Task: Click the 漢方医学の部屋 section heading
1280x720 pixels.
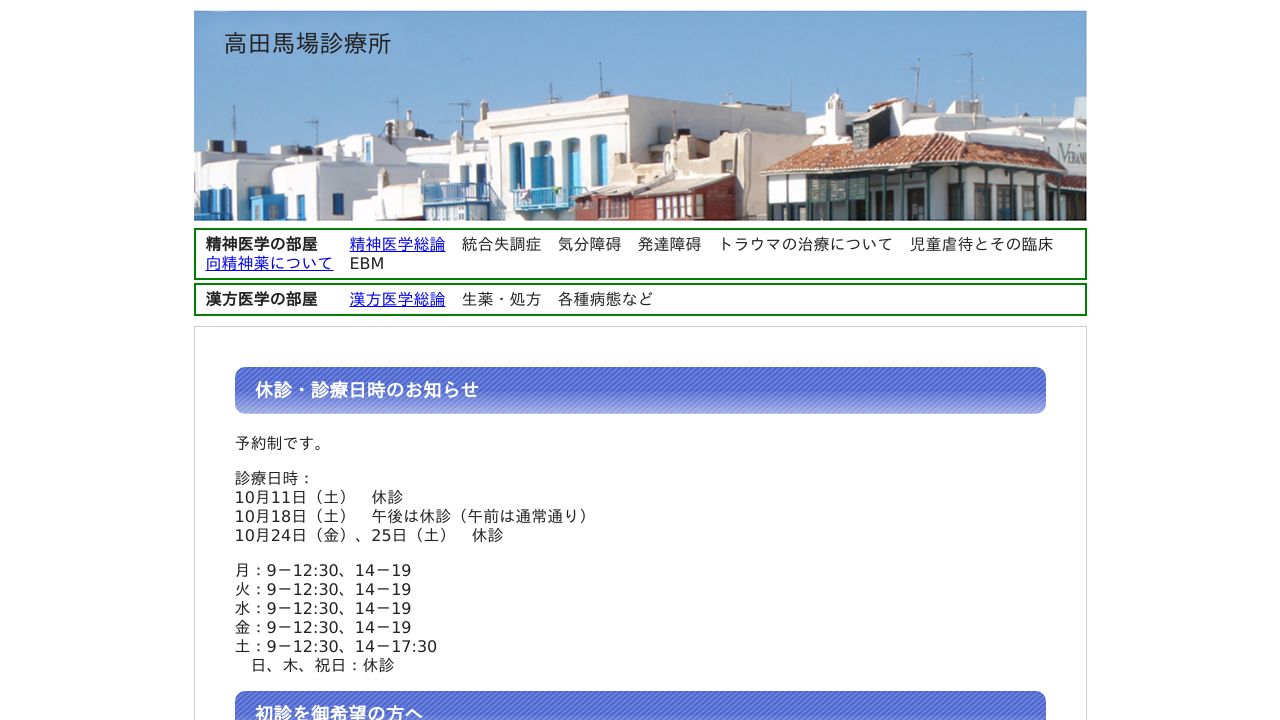Action: coord(261,299)
